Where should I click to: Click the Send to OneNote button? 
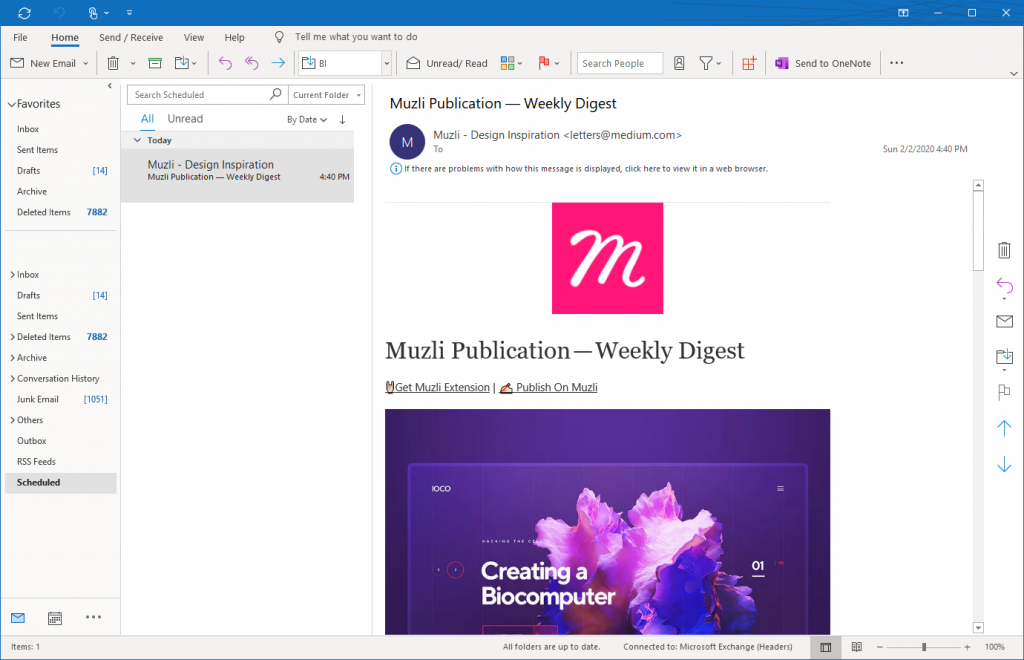tap(822, 63)
